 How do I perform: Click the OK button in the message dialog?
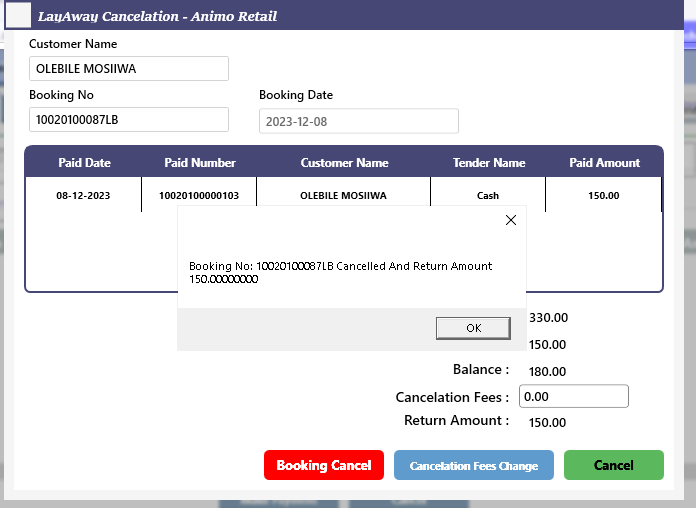[473, 328]
